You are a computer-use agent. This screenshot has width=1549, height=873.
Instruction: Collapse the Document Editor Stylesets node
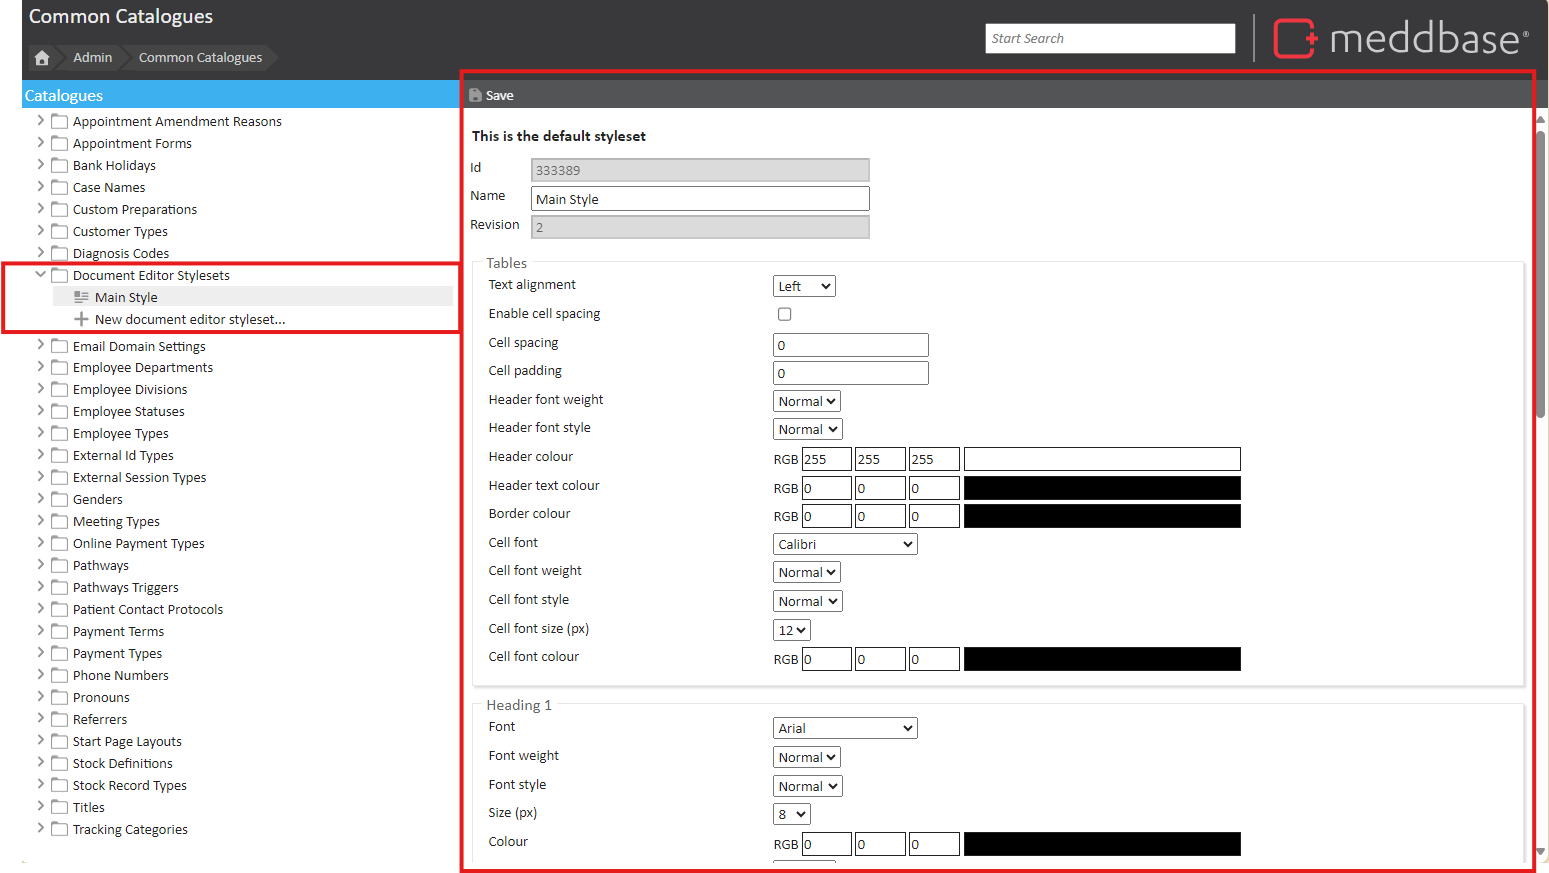tap(41, 275)
